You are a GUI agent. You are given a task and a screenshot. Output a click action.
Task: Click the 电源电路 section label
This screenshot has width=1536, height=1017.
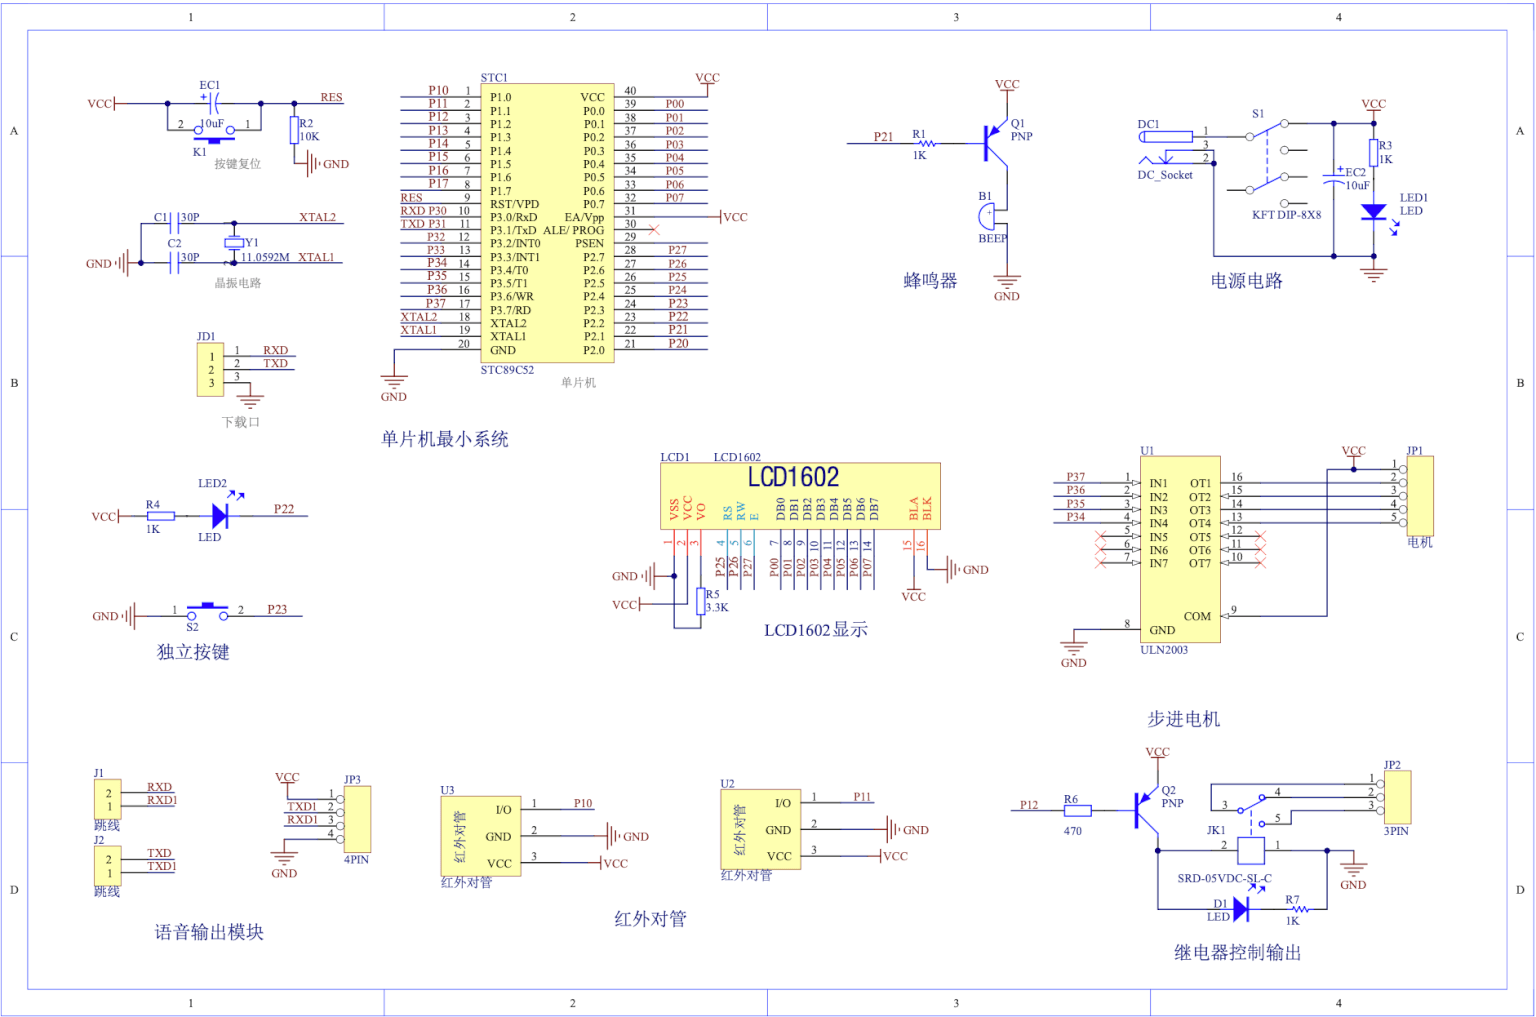(1247, 281)
